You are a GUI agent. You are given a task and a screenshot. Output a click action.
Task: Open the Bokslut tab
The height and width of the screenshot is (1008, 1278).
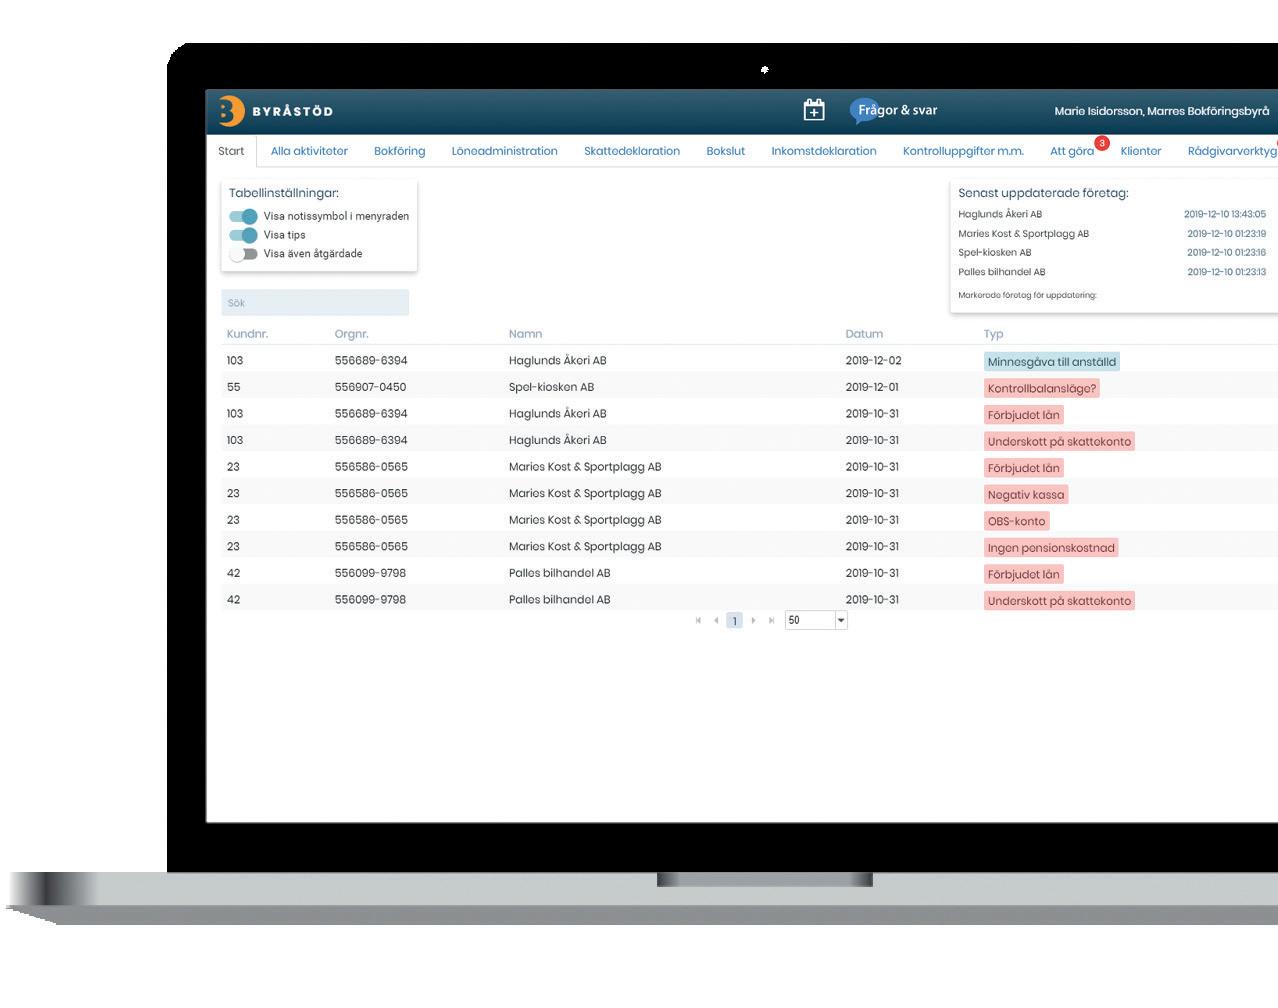coord(725,151)
